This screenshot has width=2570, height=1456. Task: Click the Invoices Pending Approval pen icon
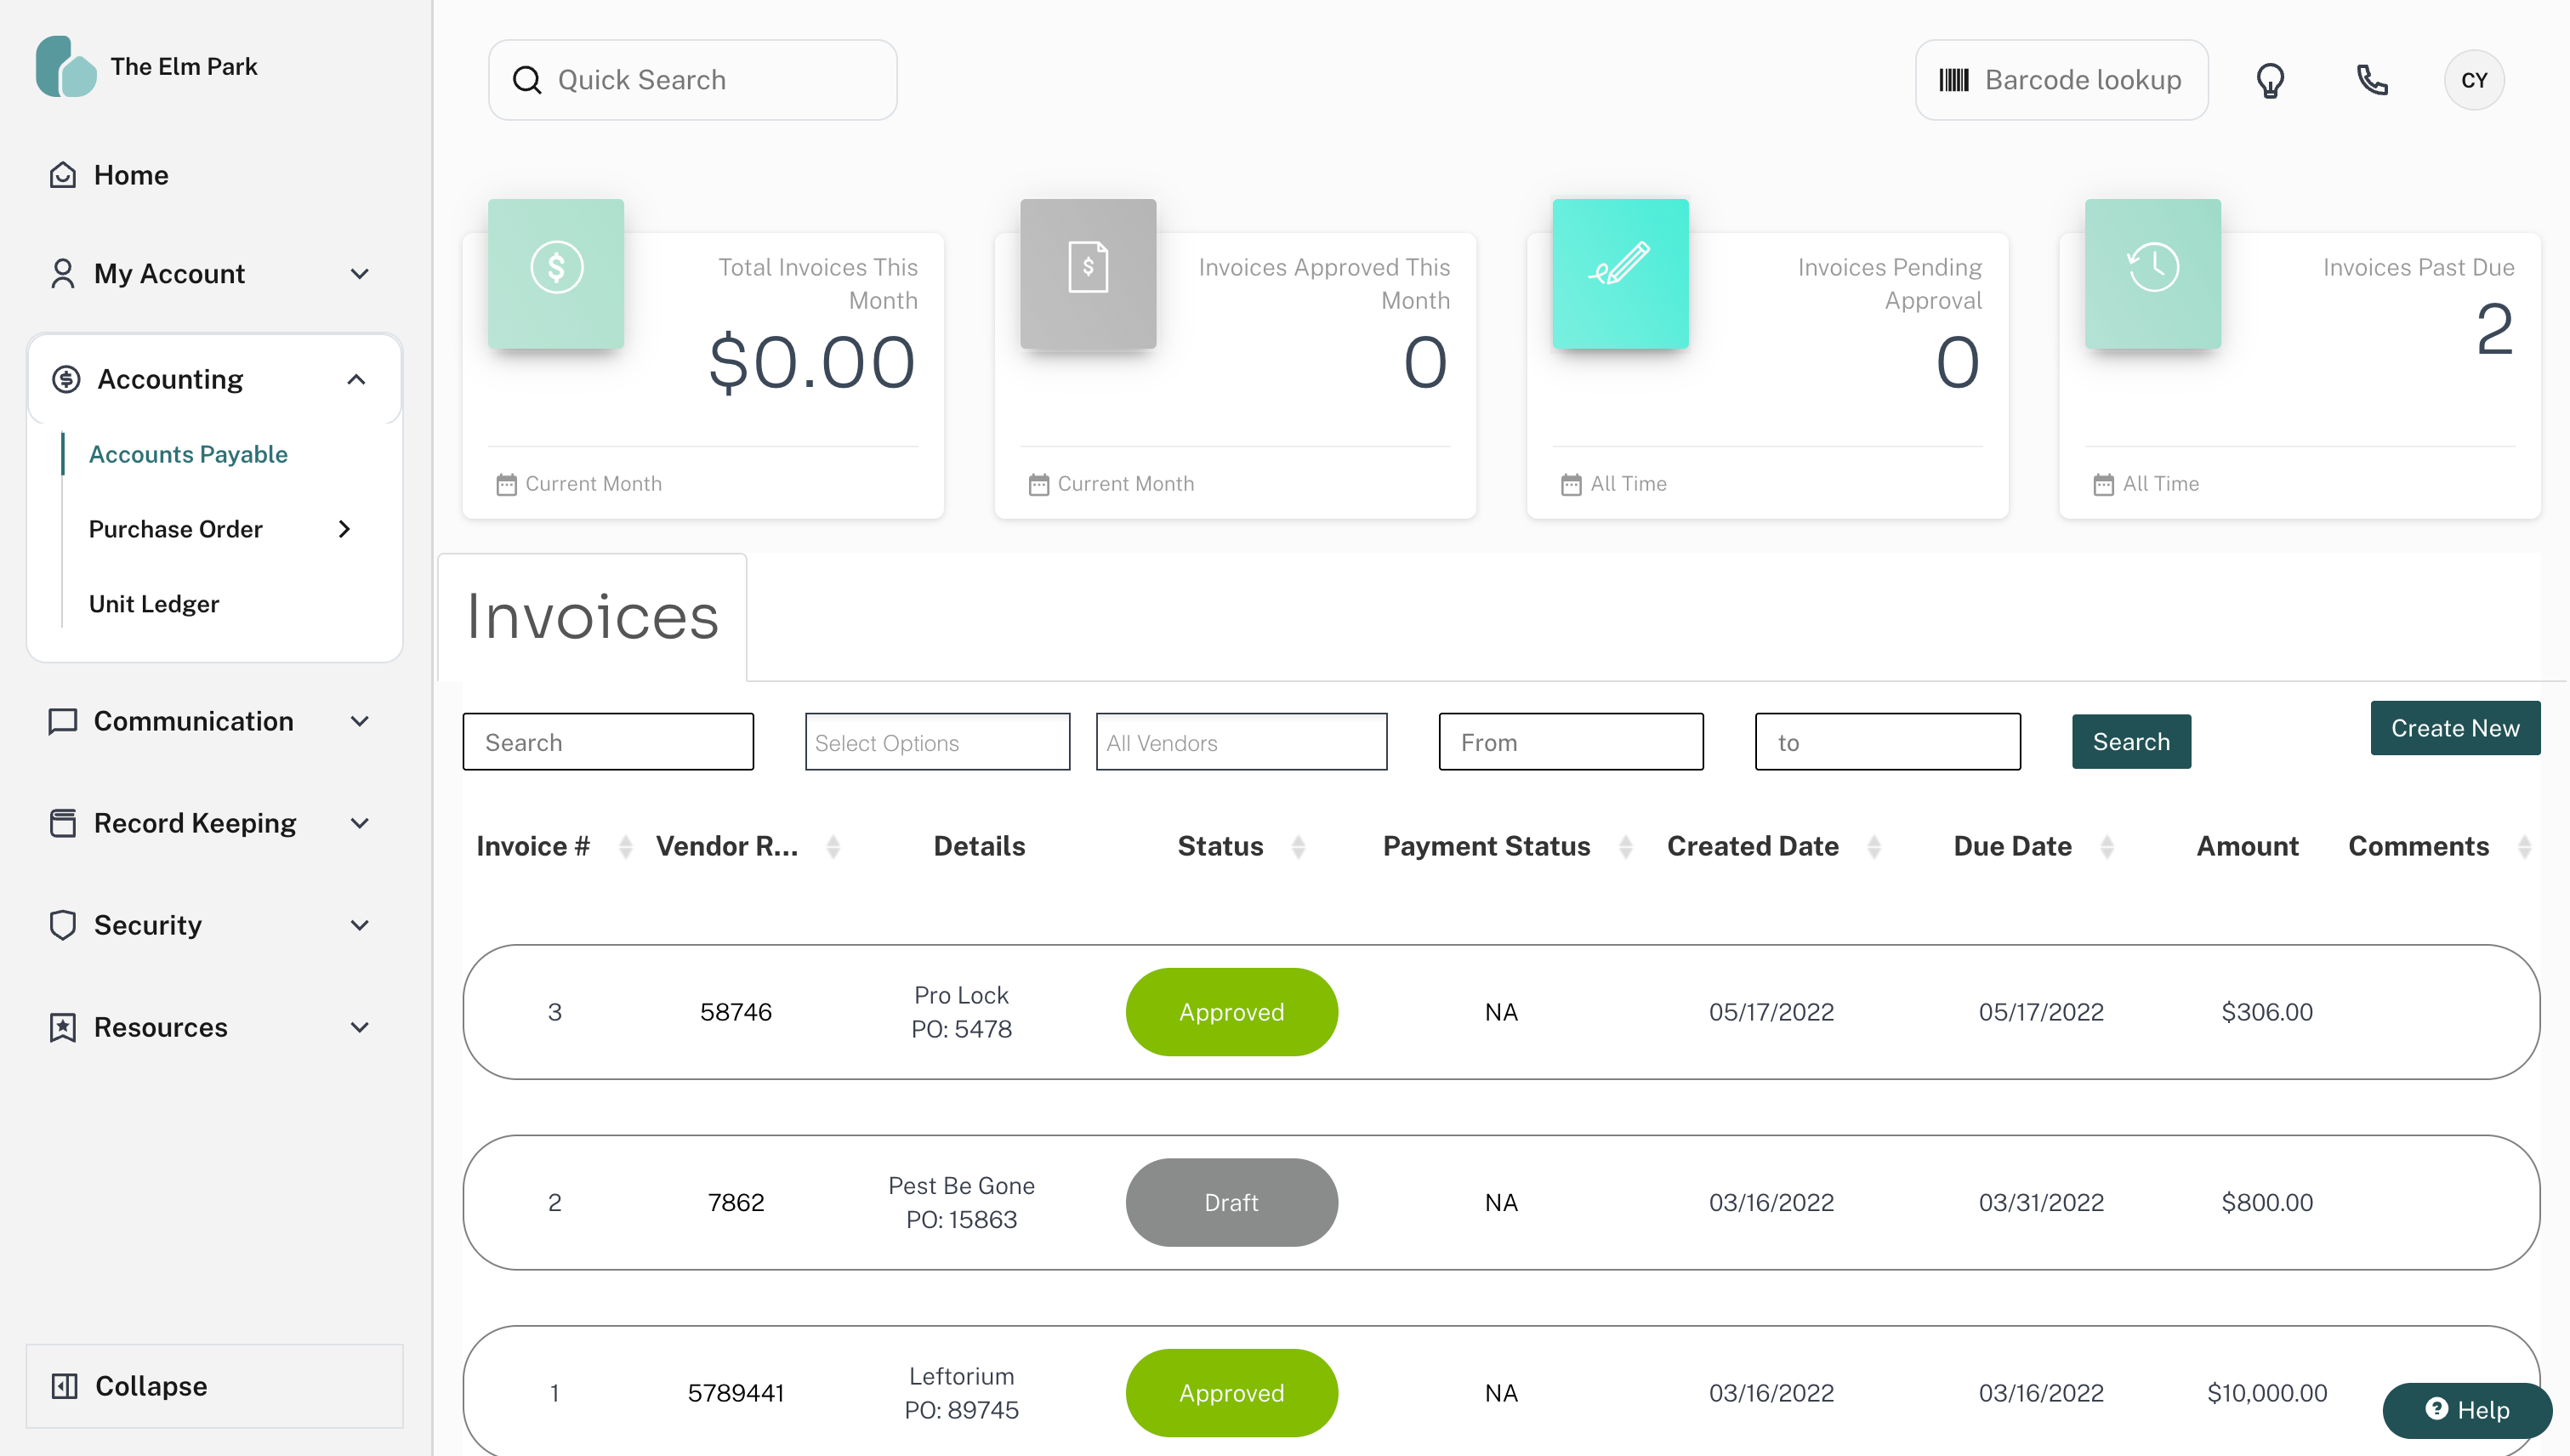[x=1620, y=268]
